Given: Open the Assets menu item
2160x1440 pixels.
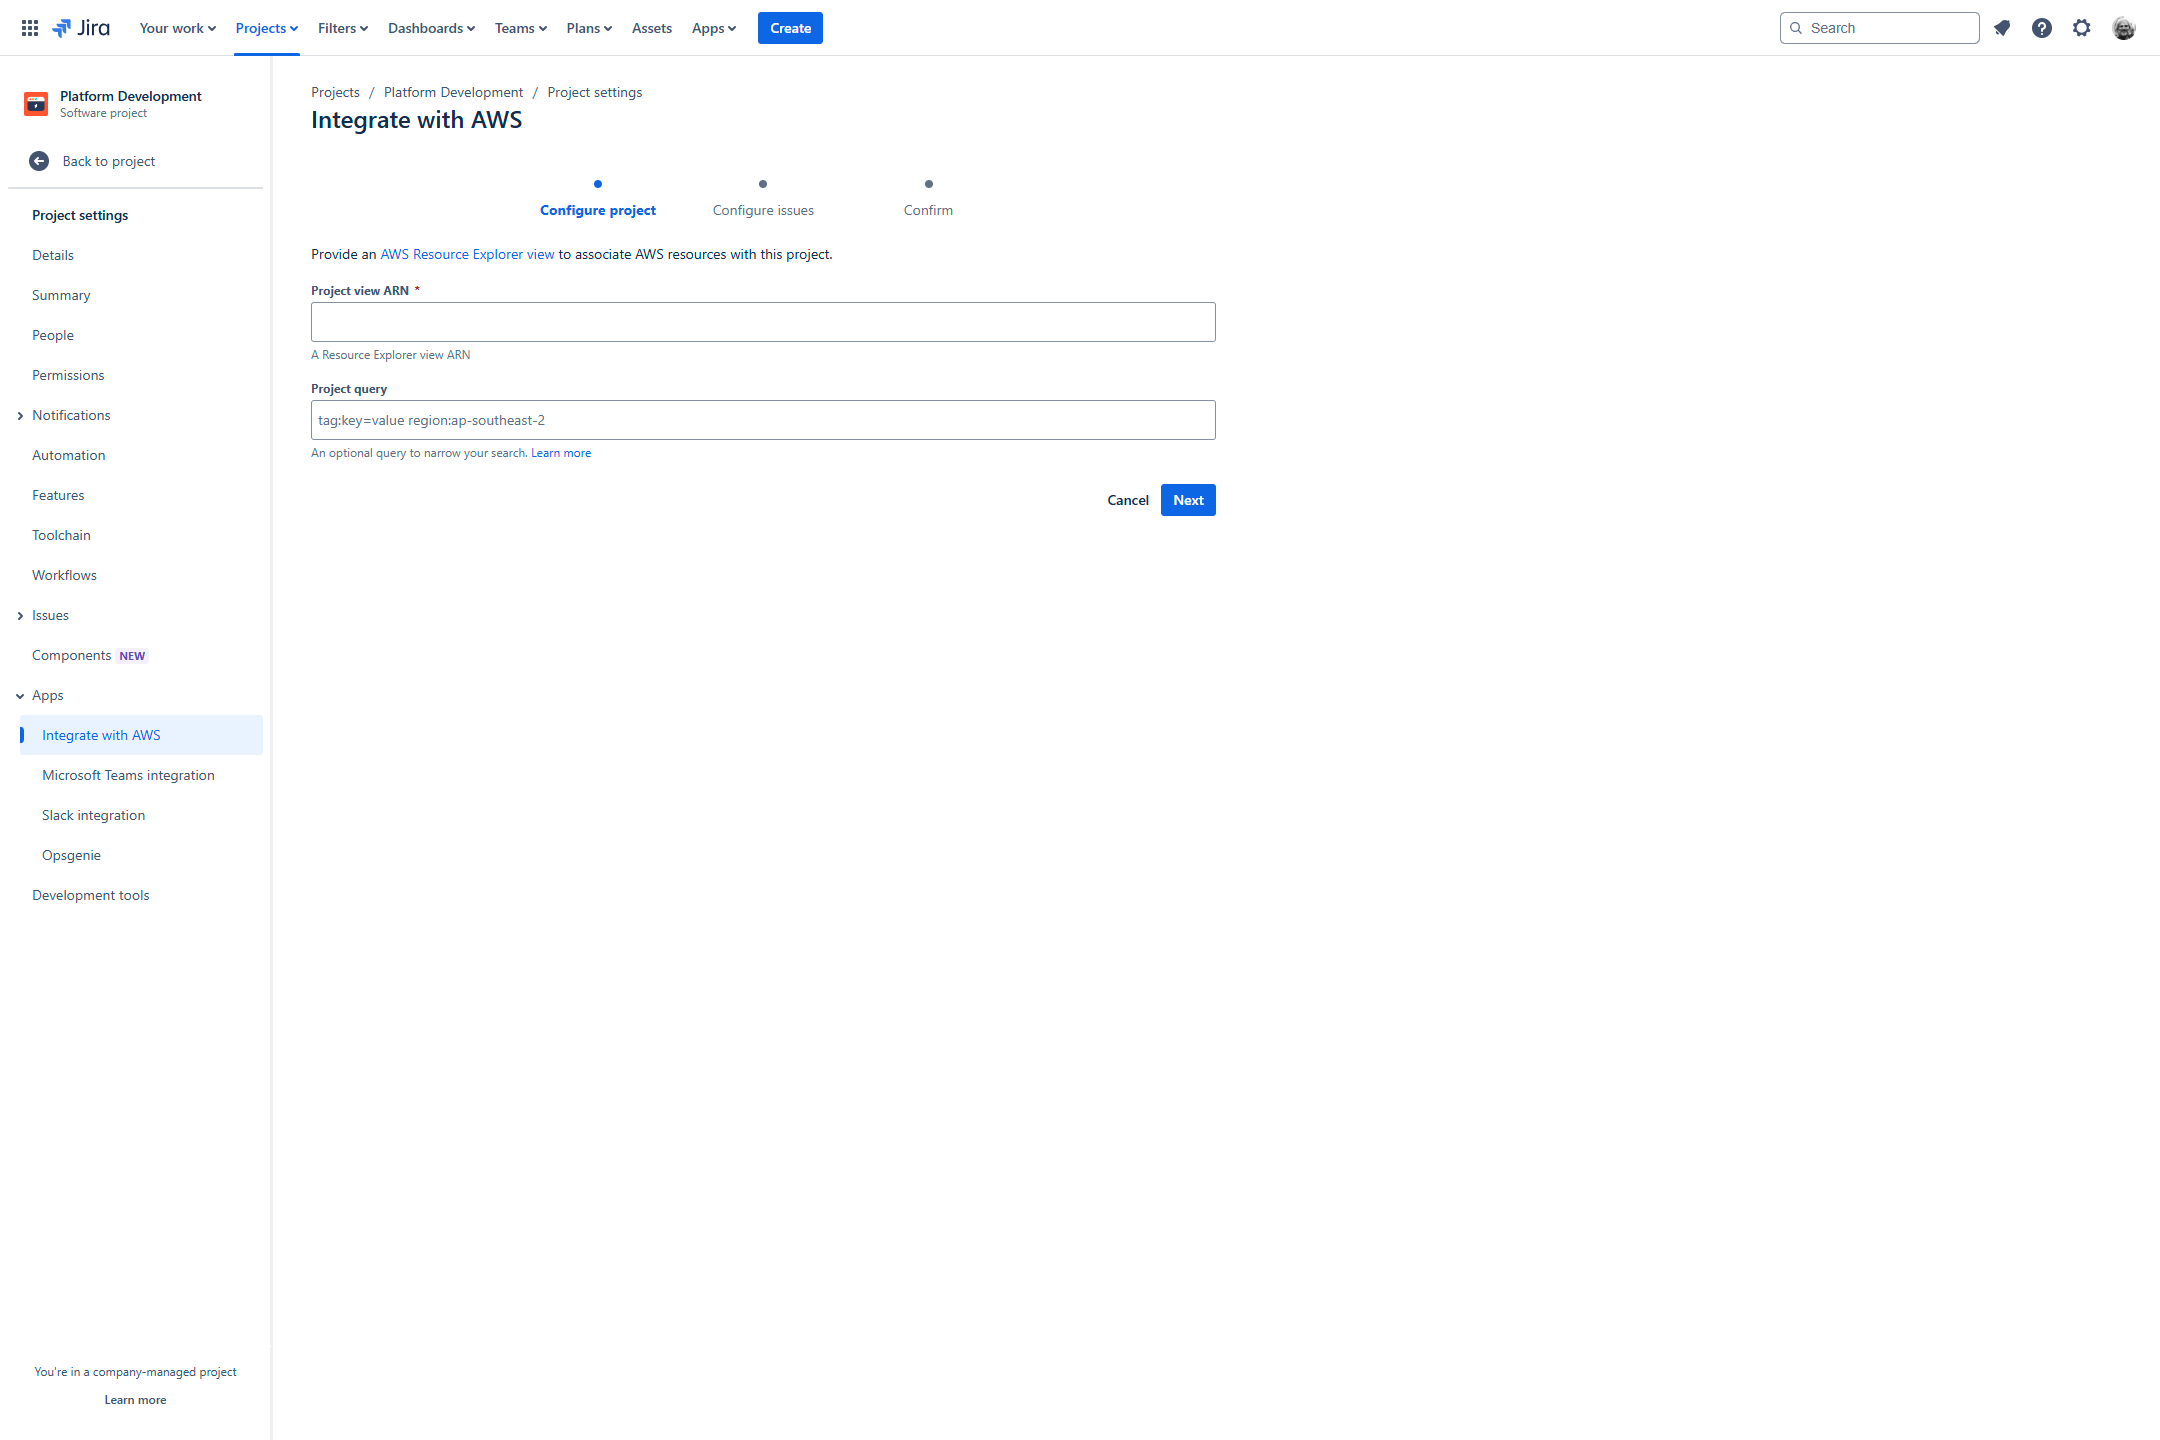Looking at the screenshot, I should [651, 28].
